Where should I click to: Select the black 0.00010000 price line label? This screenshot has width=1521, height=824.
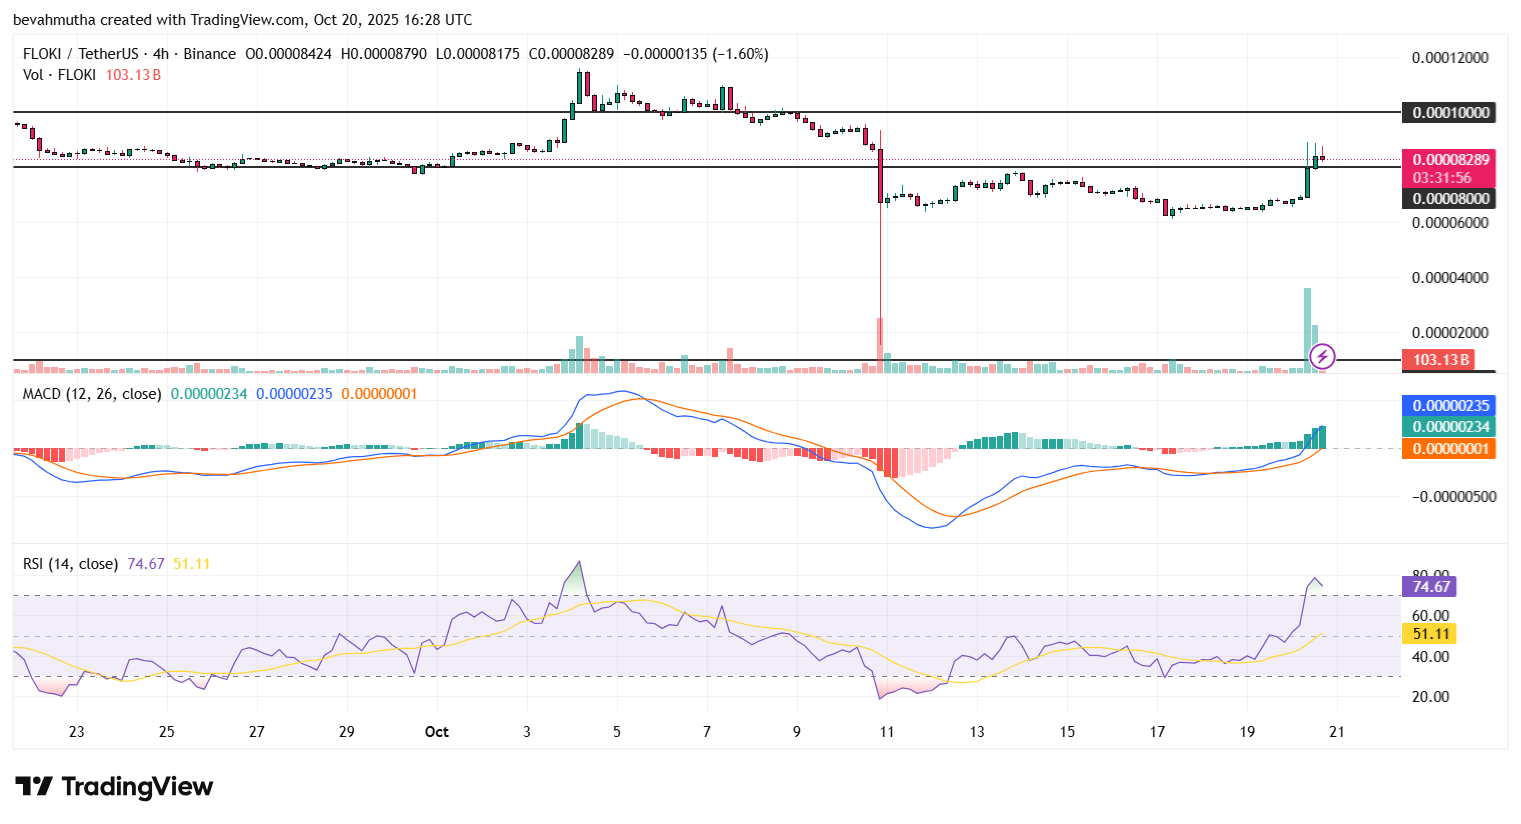point(1450,113)
